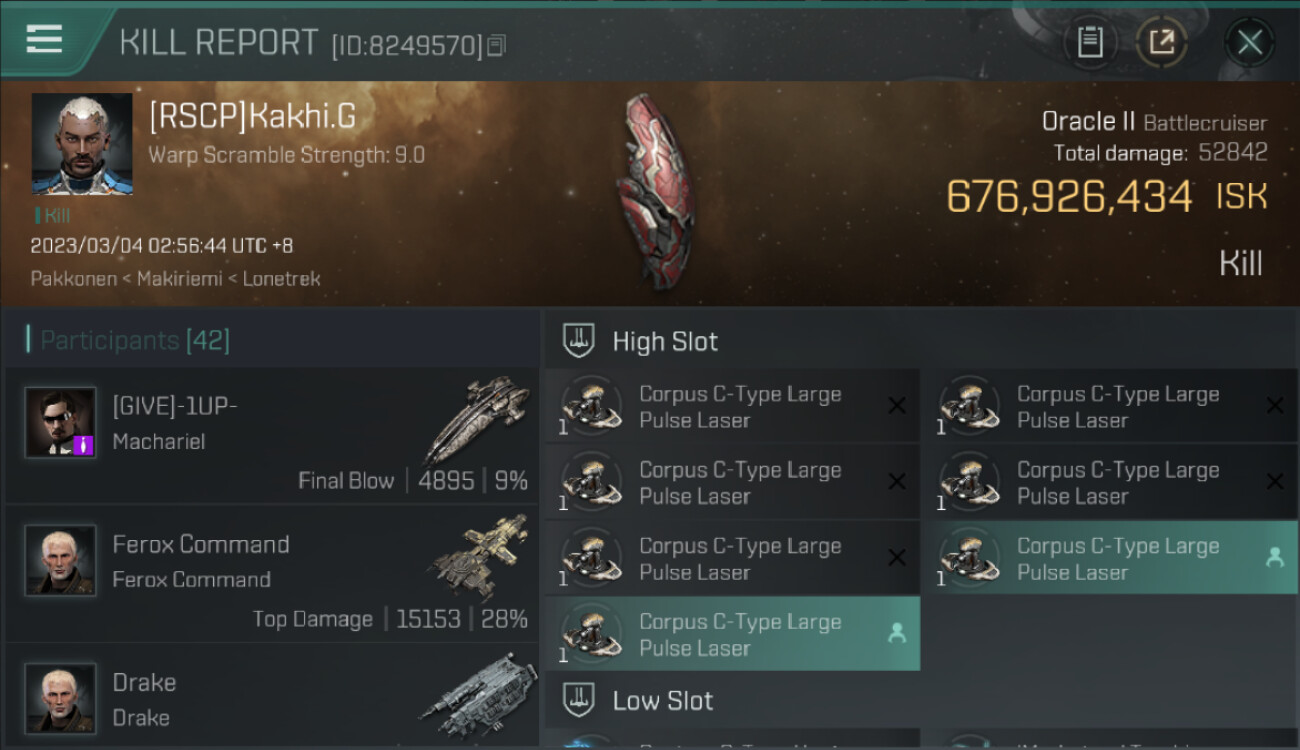Share the kill report externally

(x=1161, y=42)
